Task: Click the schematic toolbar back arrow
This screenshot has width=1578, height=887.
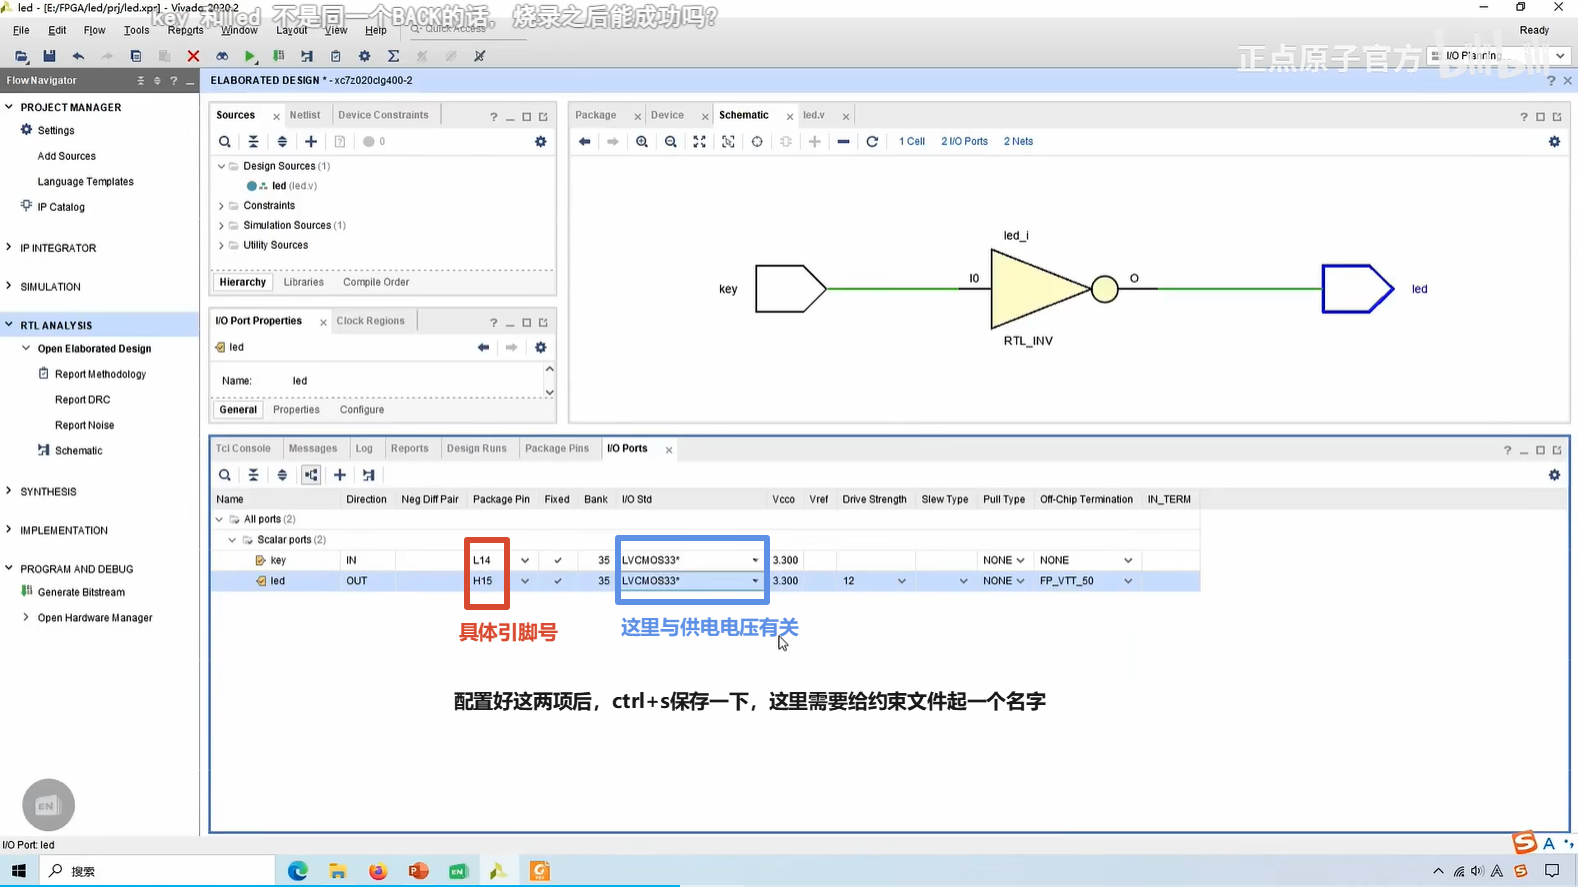Action: point(585,142)
